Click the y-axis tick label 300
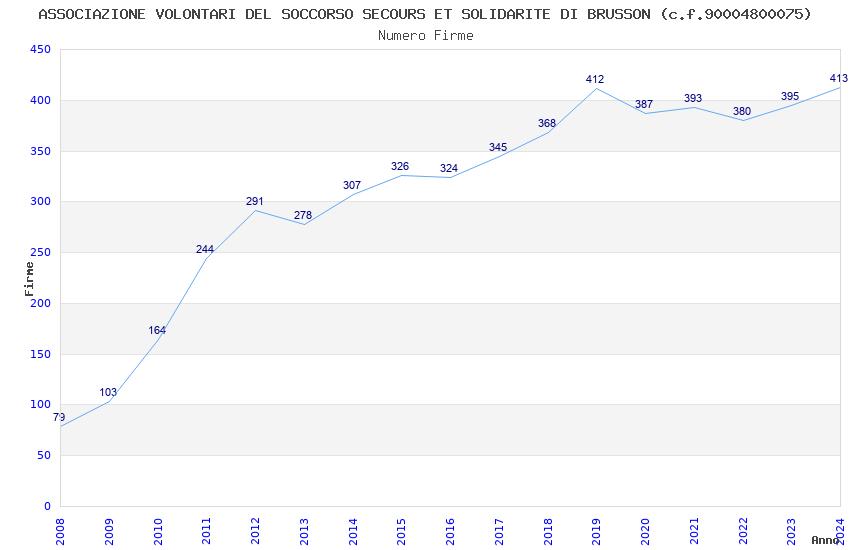Viewport: 850px width, 550px height. 41,202
